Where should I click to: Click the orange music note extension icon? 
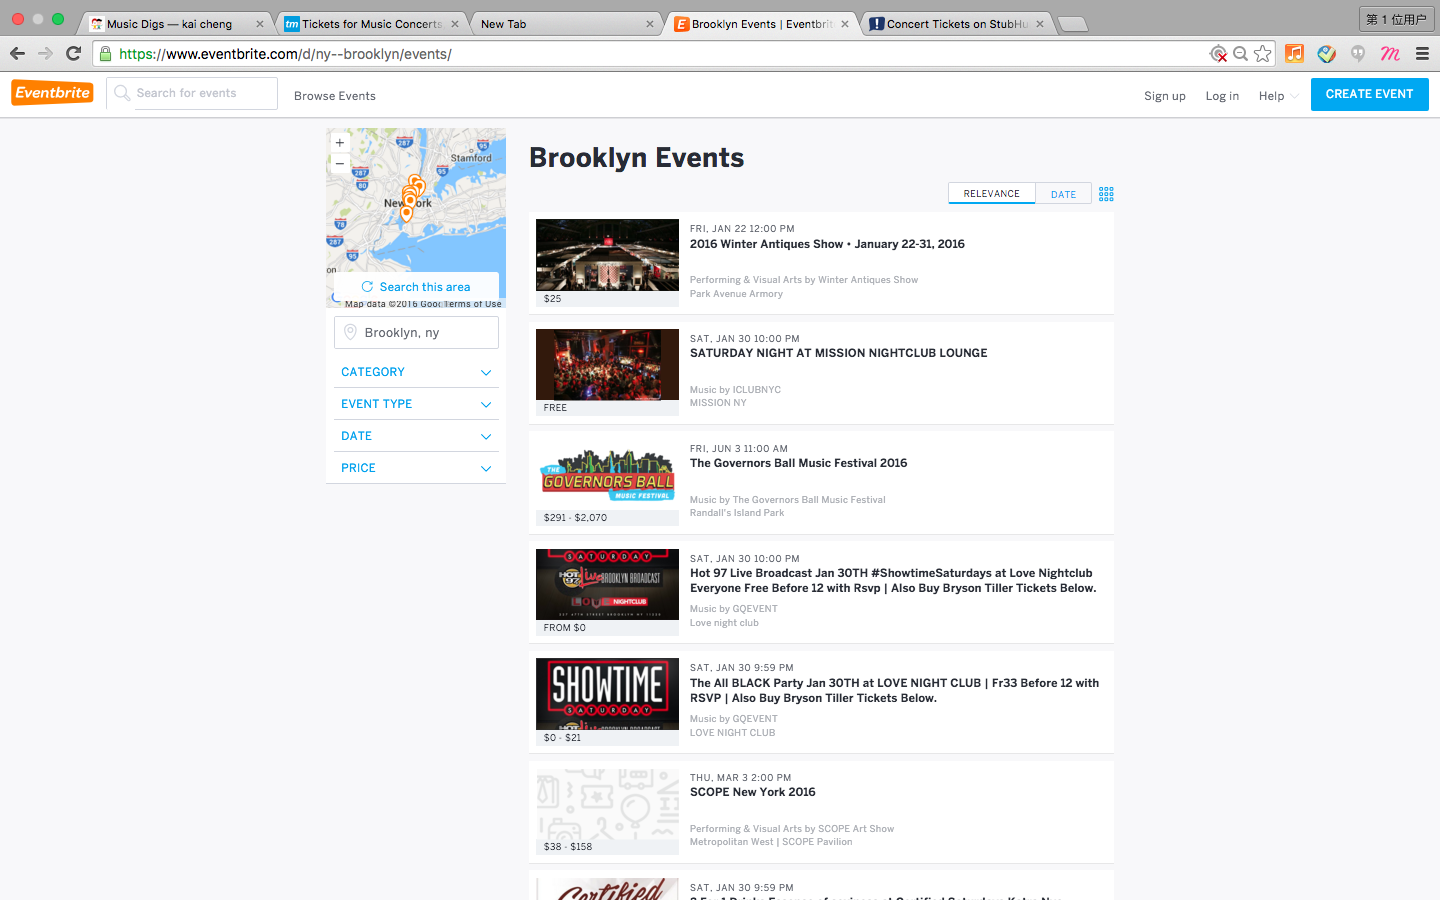tap(1295, 54)
